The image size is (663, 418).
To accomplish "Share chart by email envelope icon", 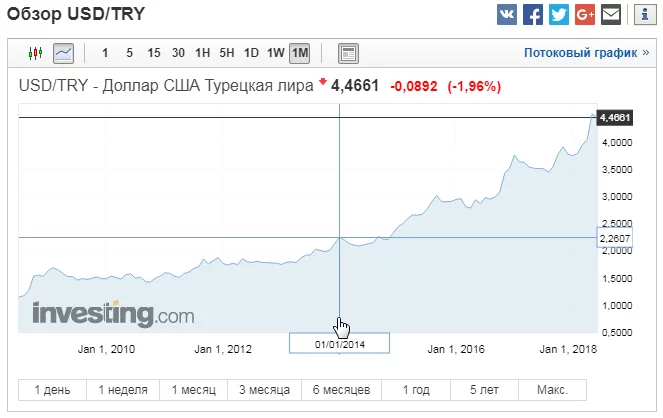I will pos(611,15).
